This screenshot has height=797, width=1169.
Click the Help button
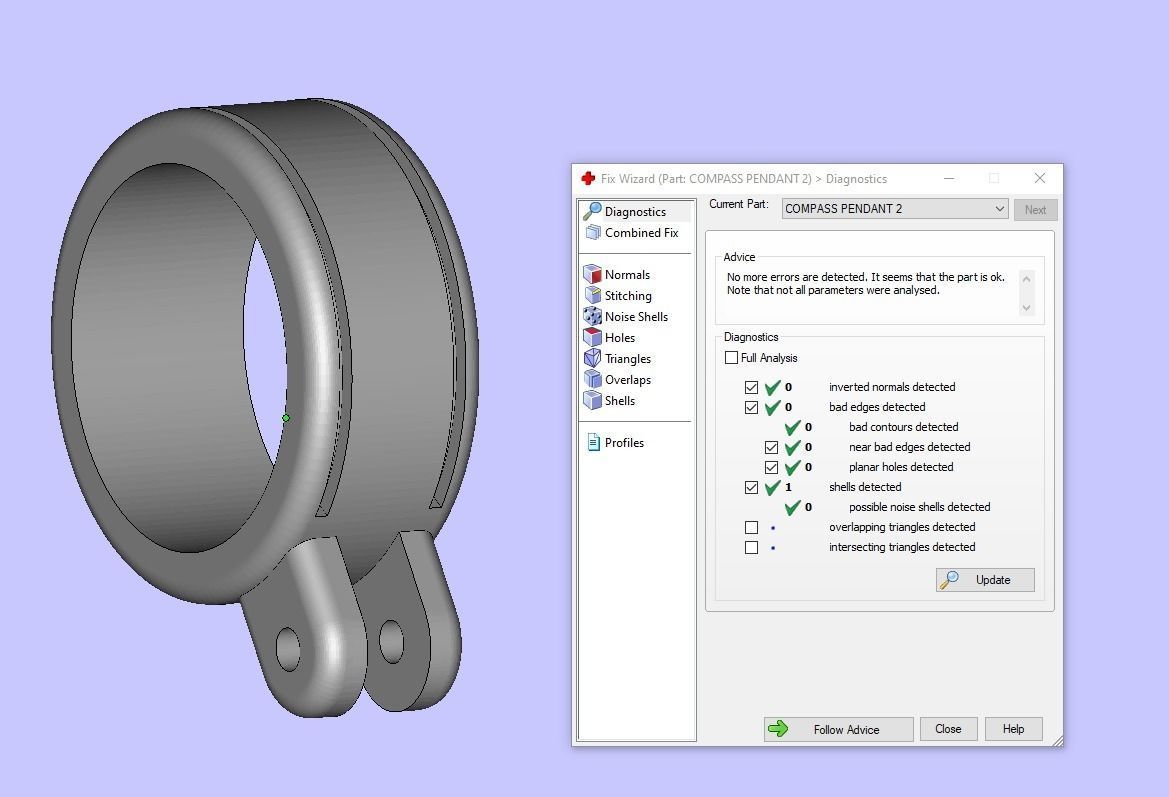tap(1013, 729)
